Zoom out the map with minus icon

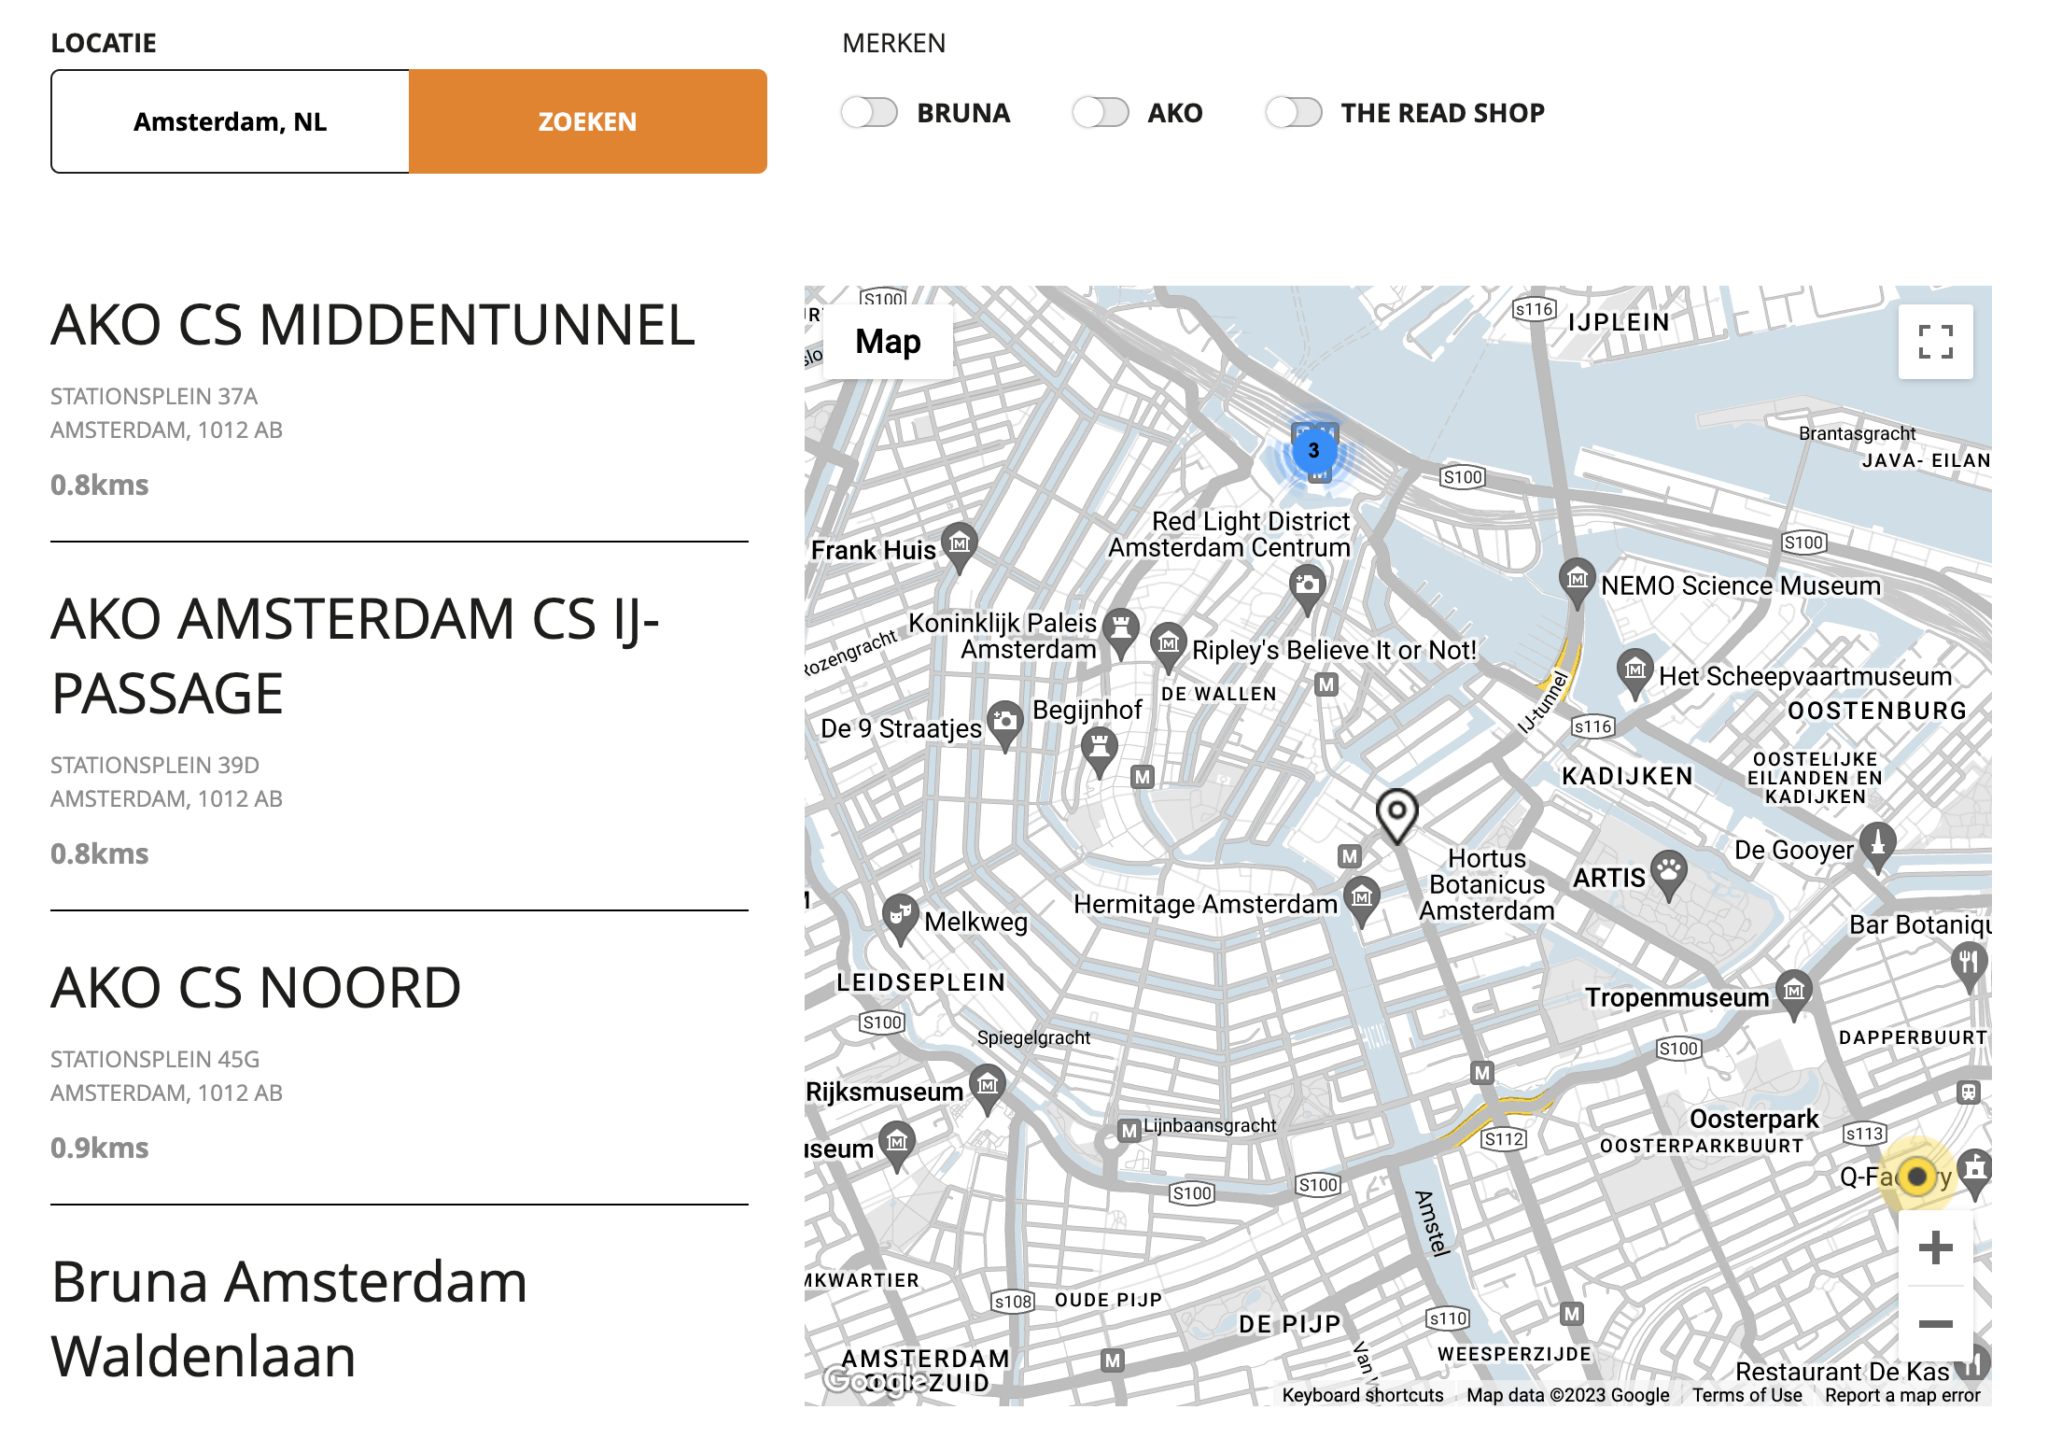click(1934, 1323)
